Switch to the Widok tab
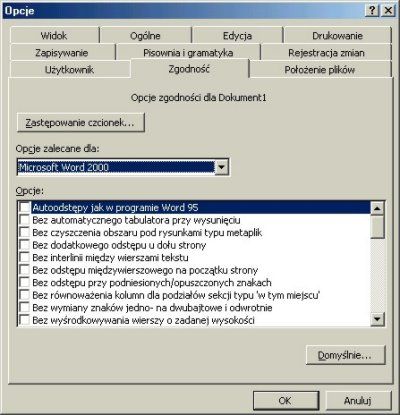The width and height of the screenshot is (400, 415). [x=54, y=35]
